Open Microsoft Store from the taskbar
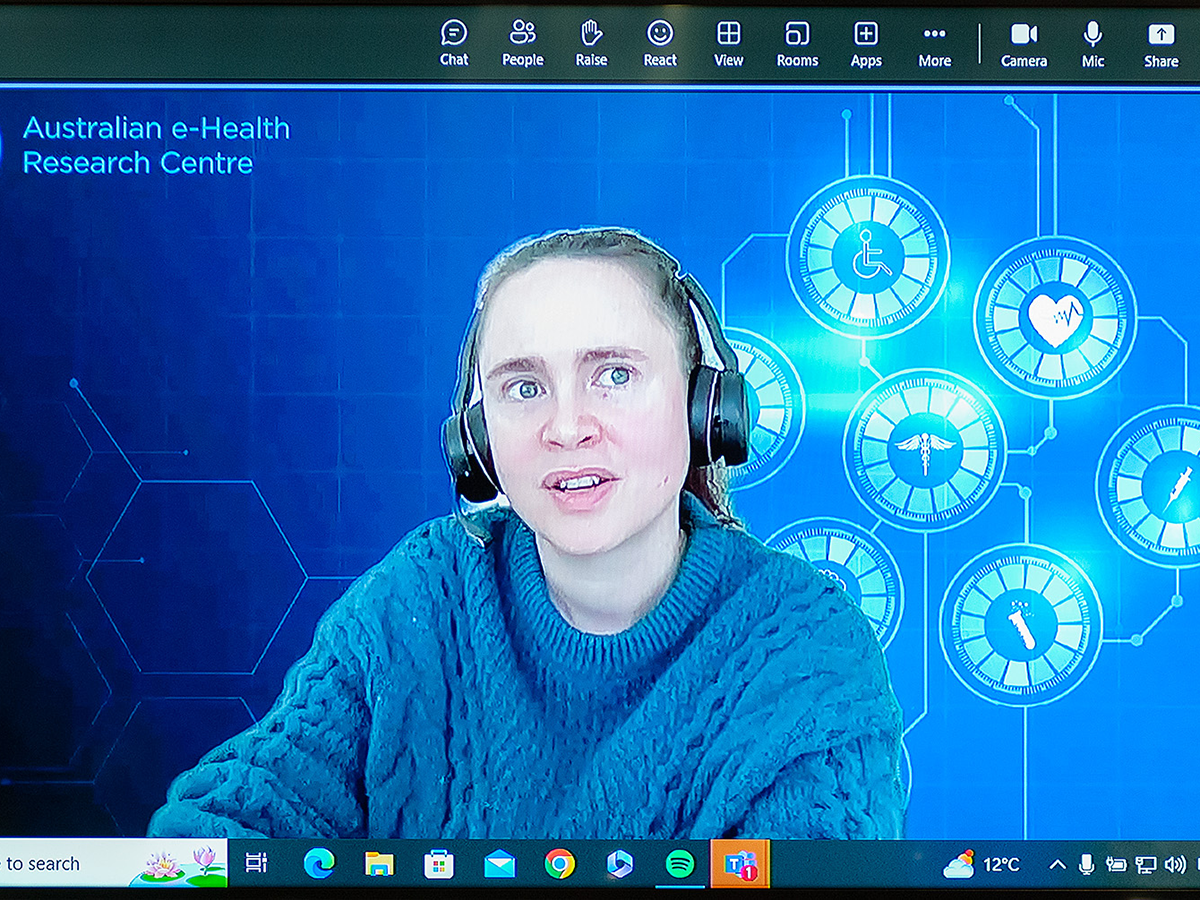This screenshot has width=1200, height=900. coord(439,863)
